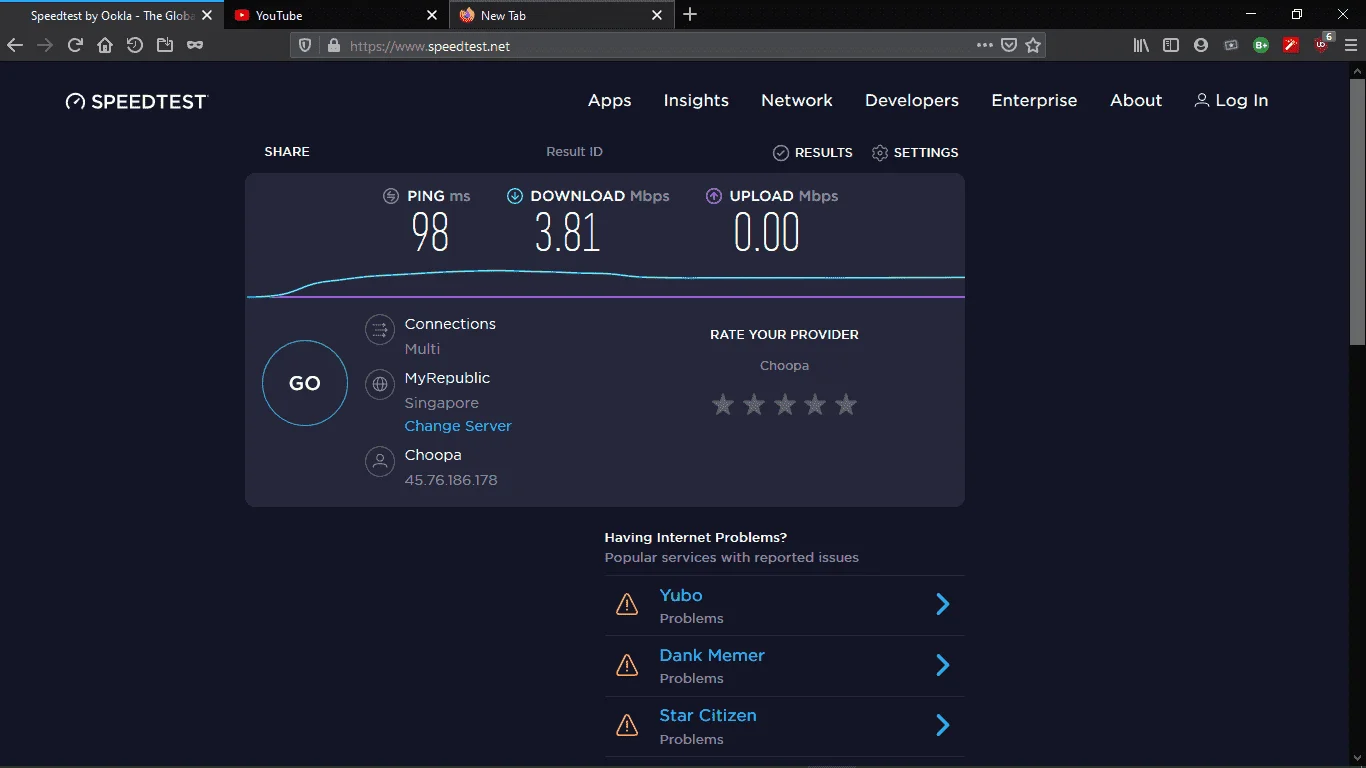Open the Yubo problems link
The height and width of the screenshot is (768, 1366).
coord(681,595)
